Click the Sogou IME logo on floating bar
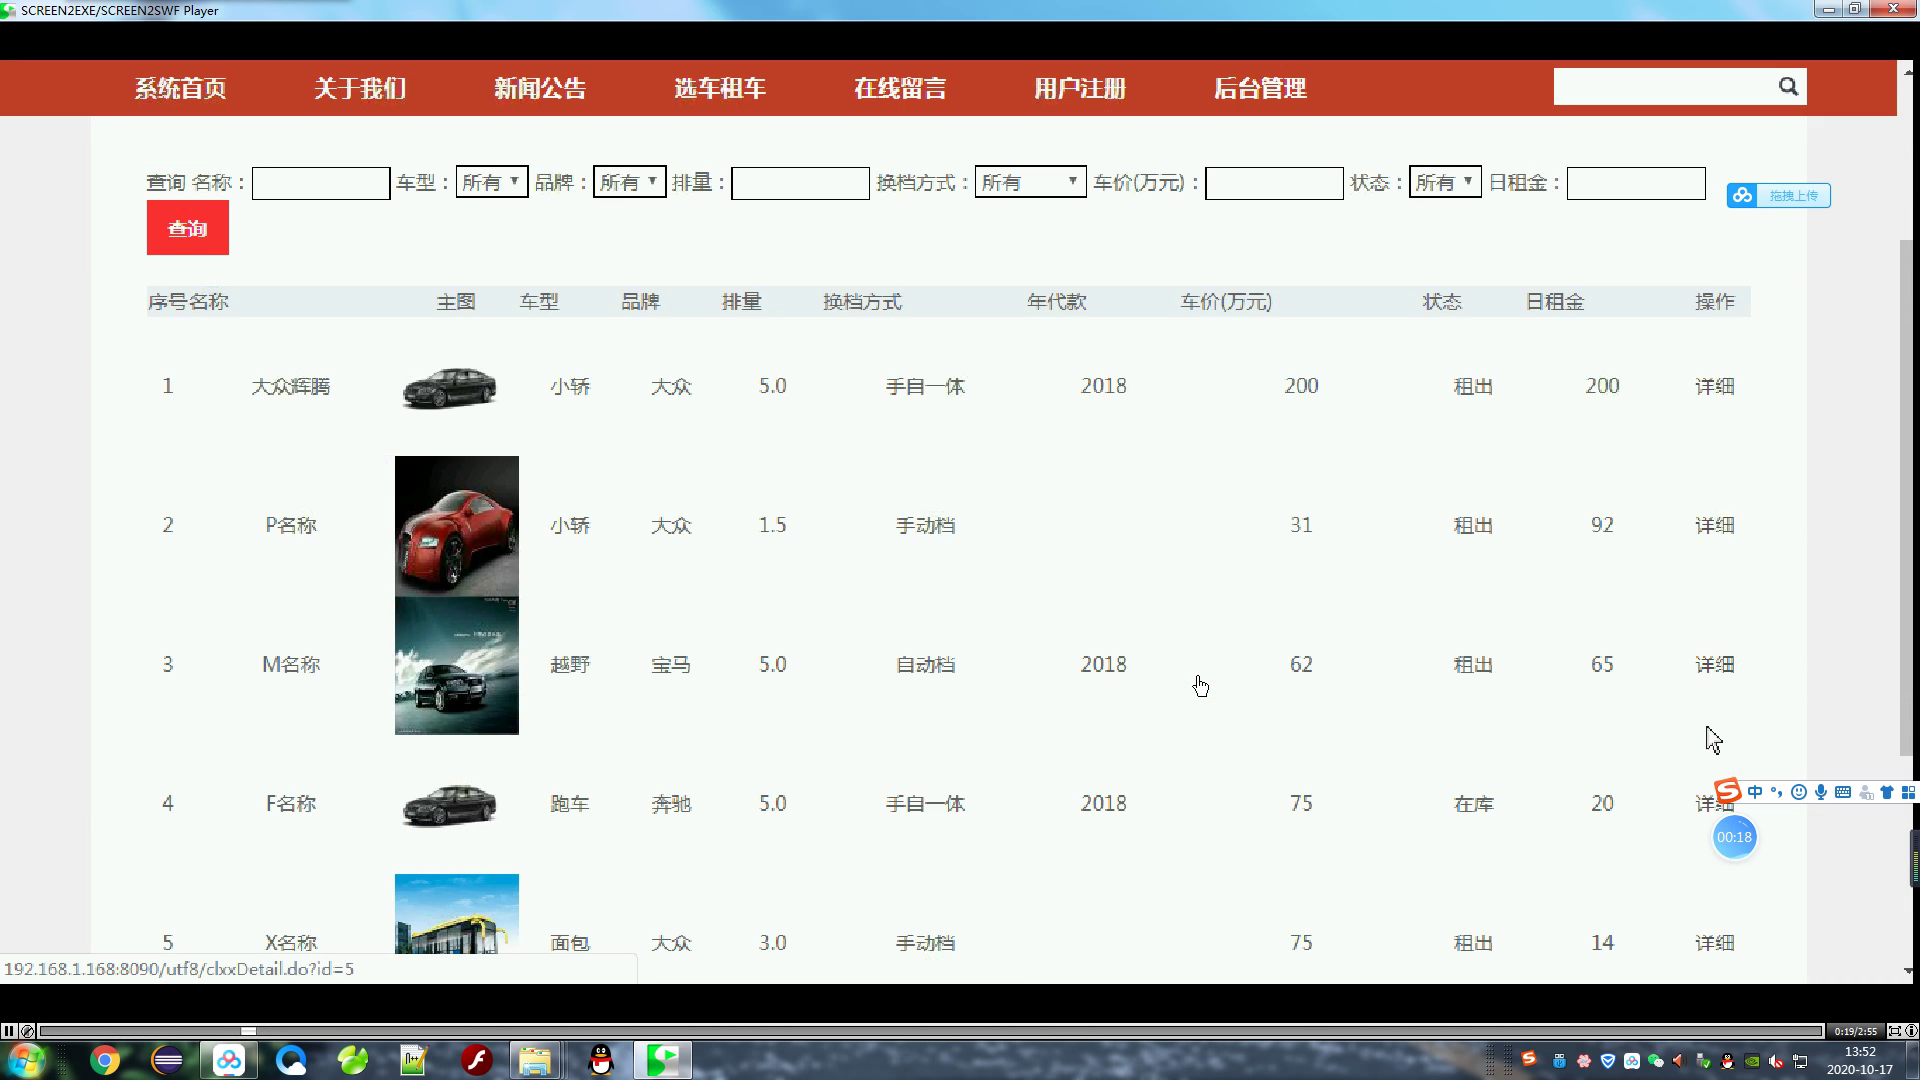Screen dimensions: 1920x1080 tap(1727, 792)
